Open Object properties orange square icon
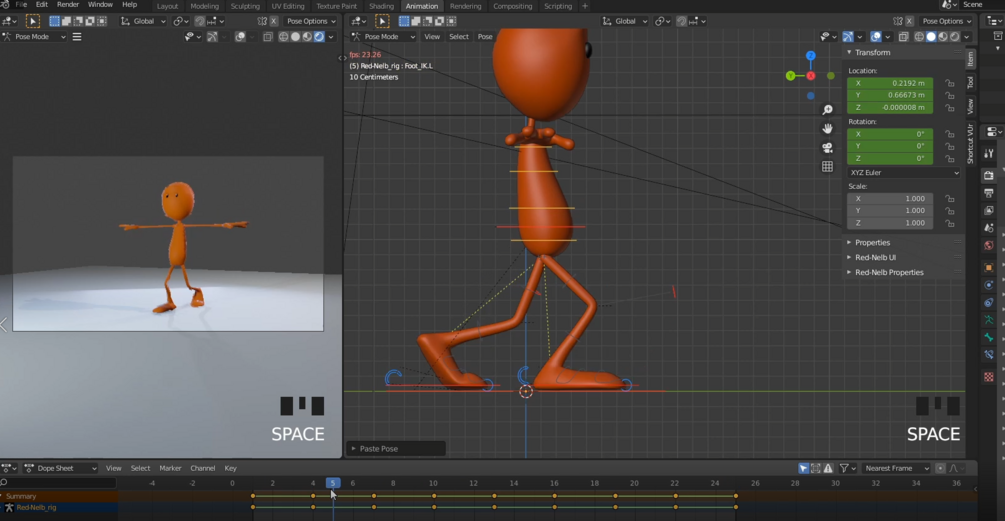The width and height of the screenshot is (1005, 521). coord(989,267)
